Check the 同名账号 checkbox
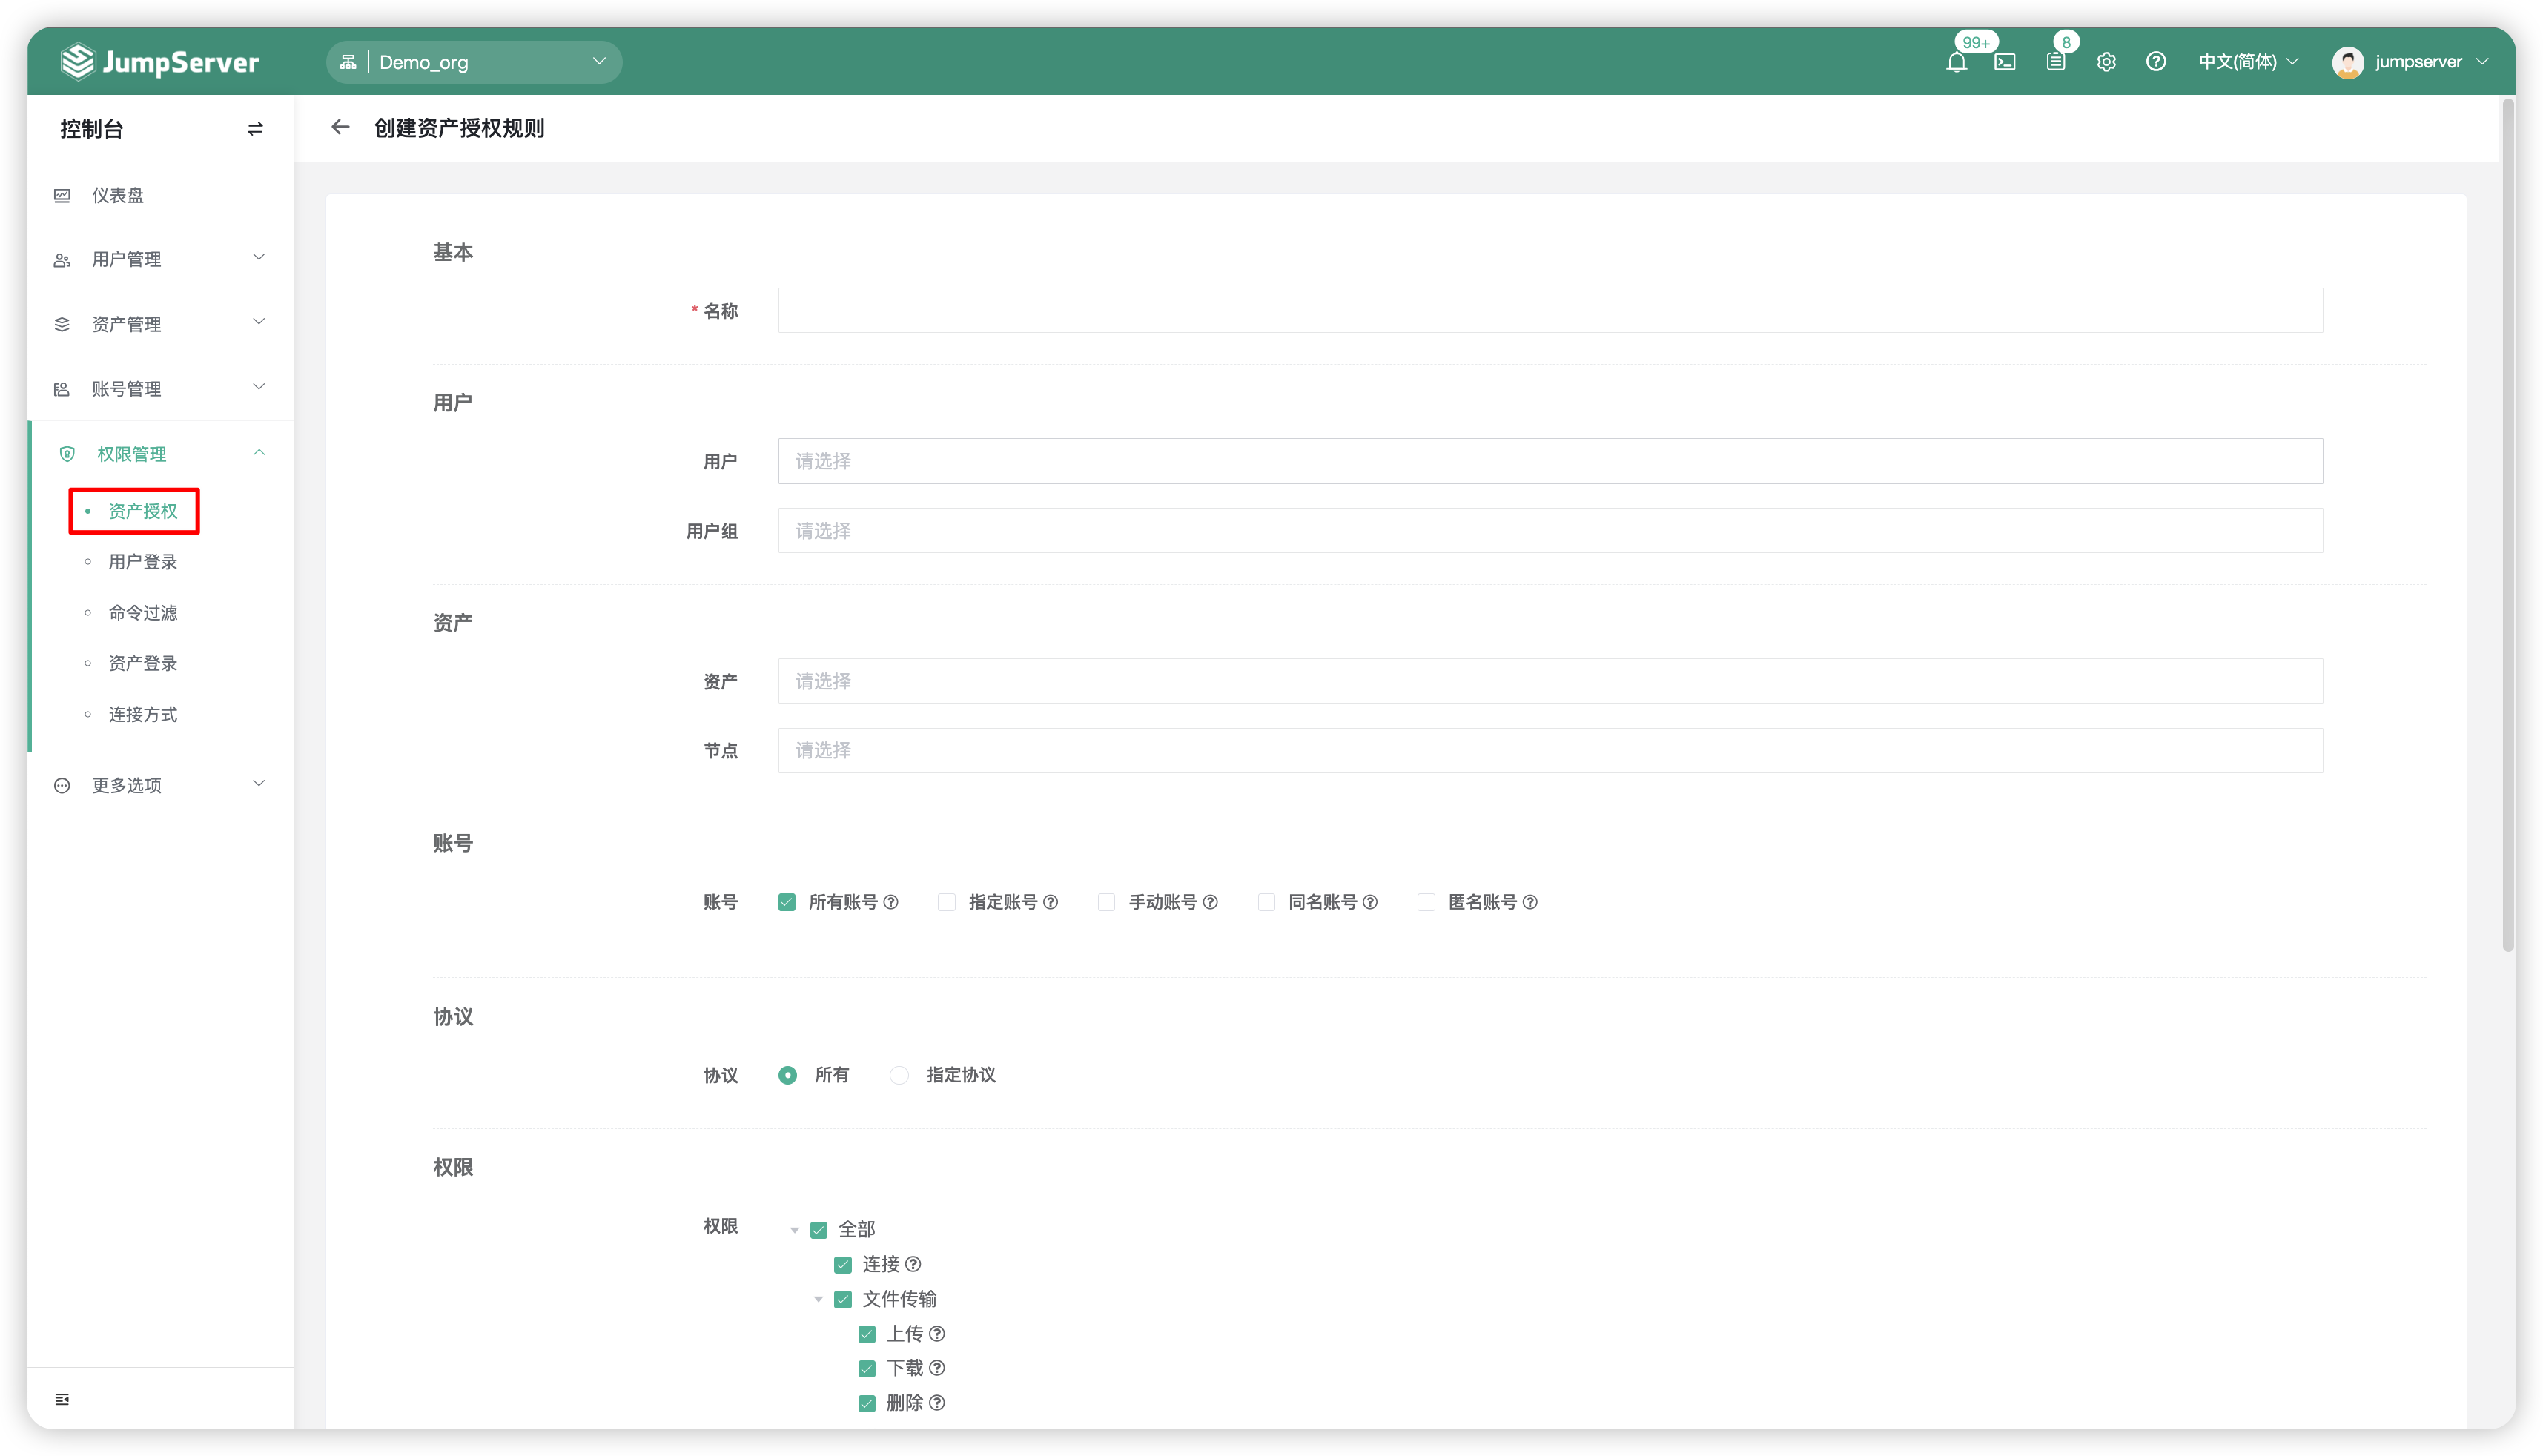The image size is (2543, 1456). 1266,902
